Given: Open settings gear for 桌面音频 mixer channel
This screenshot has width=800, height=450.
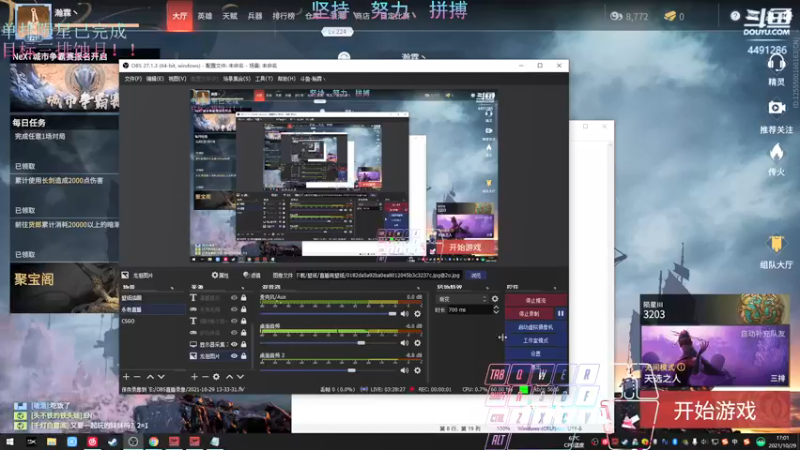Looking at the screenshot, I should (417, 343).
